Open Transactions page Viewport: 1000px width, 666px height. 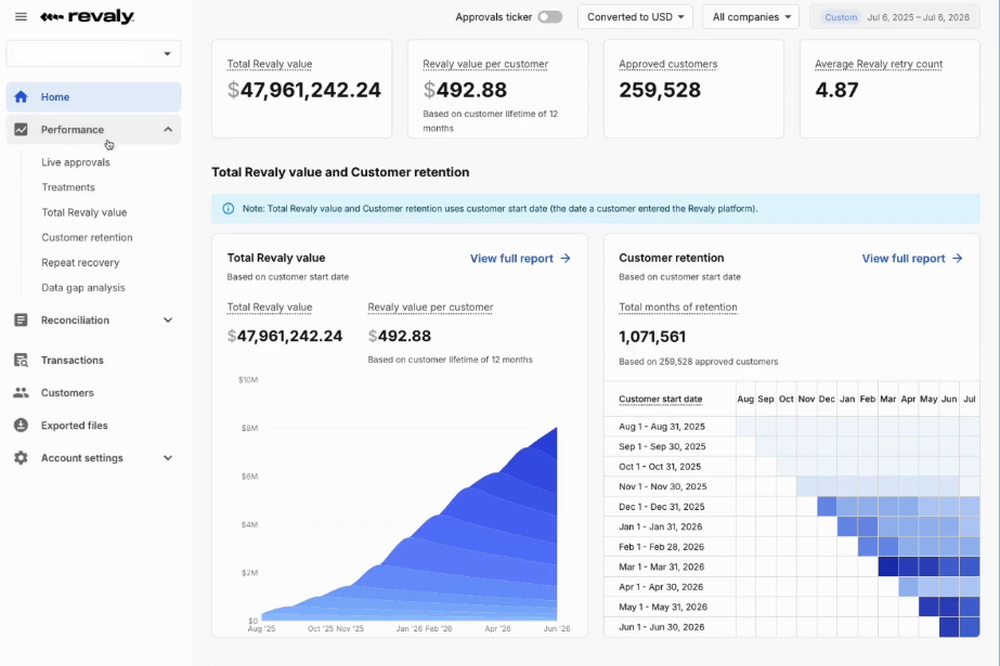tap(72, 360)
